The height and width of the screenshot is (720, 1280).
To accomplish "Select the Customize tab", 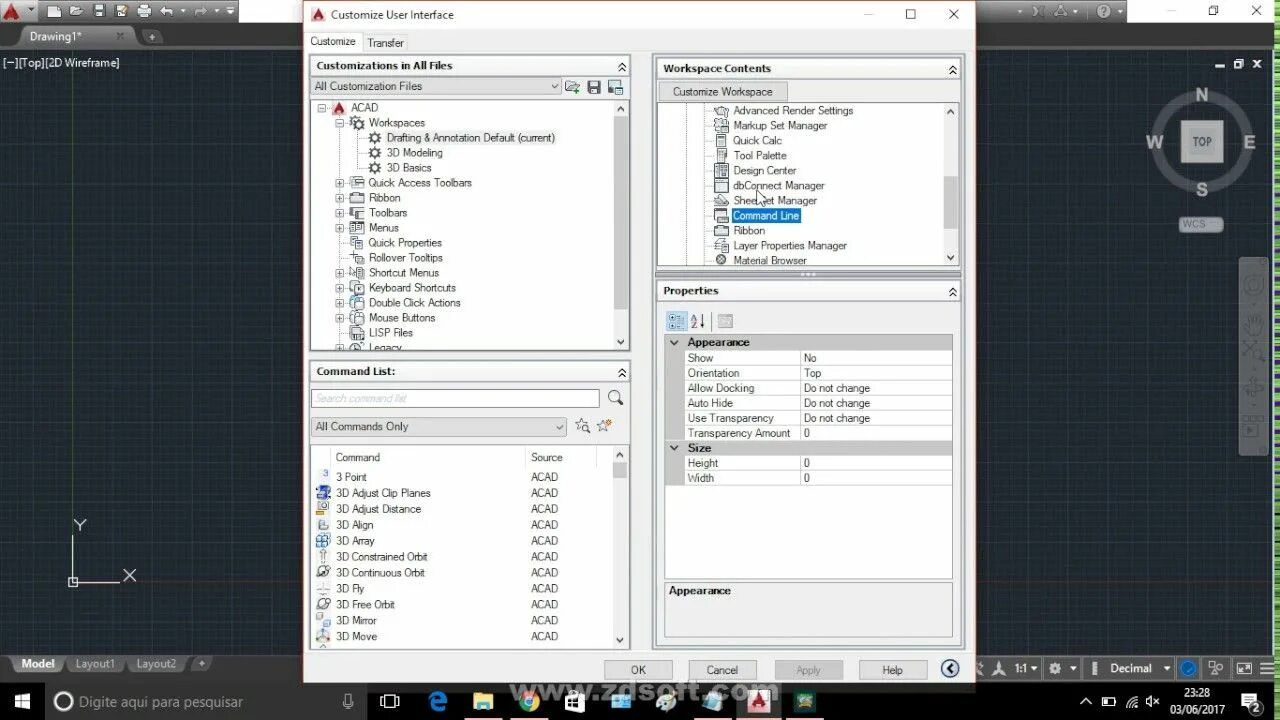I will click(333, 41).
